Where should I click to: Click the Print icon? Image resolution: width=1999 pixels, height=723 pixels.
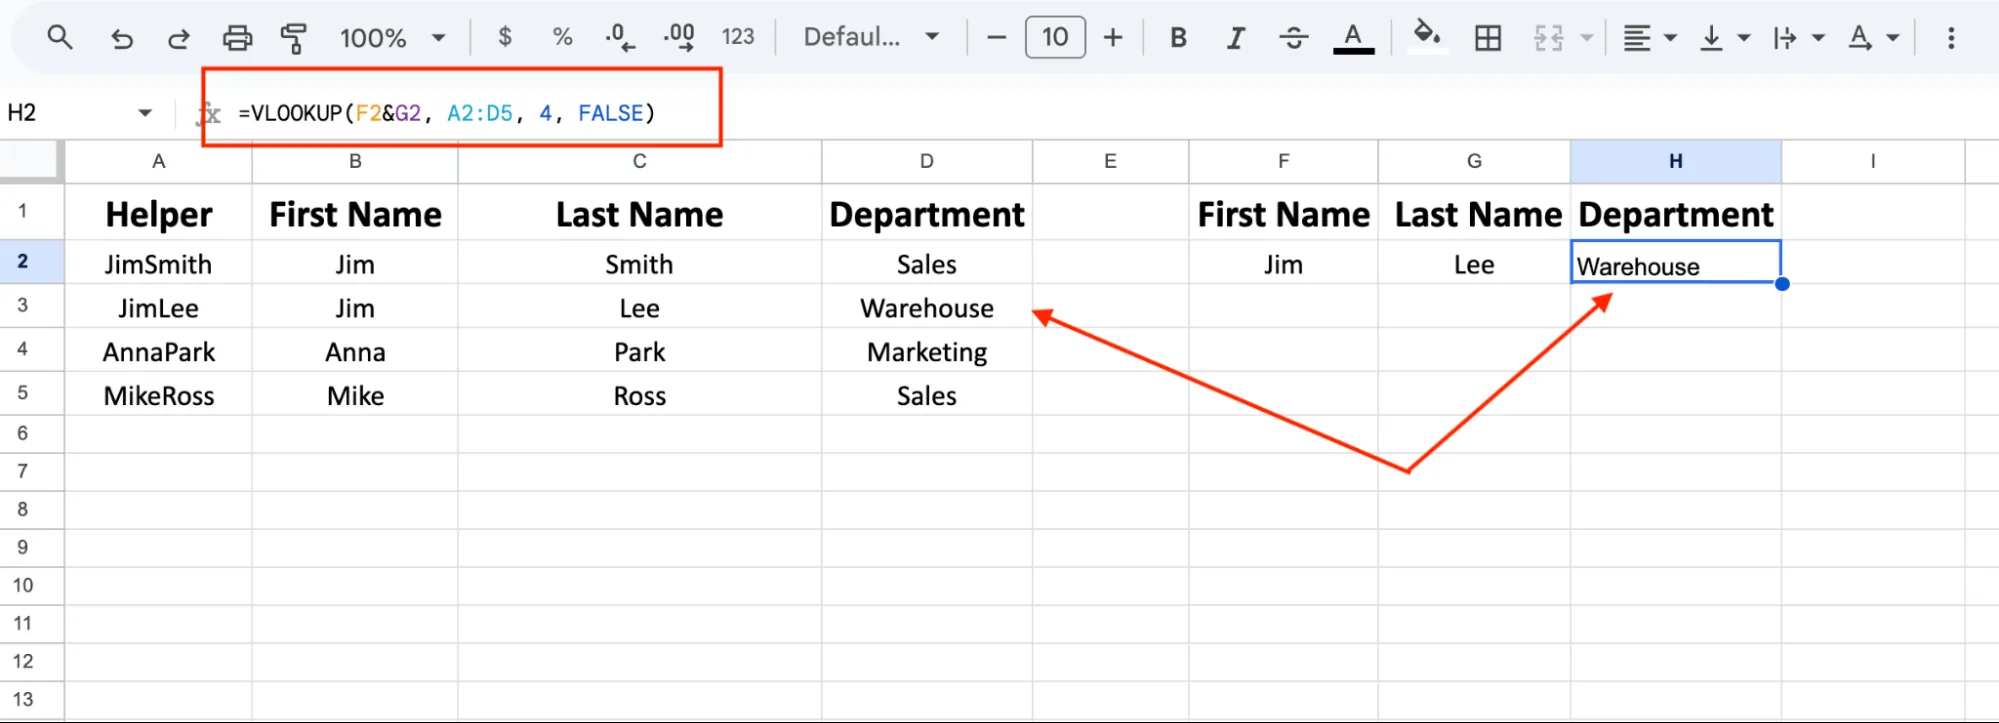(x=237, y=38)
